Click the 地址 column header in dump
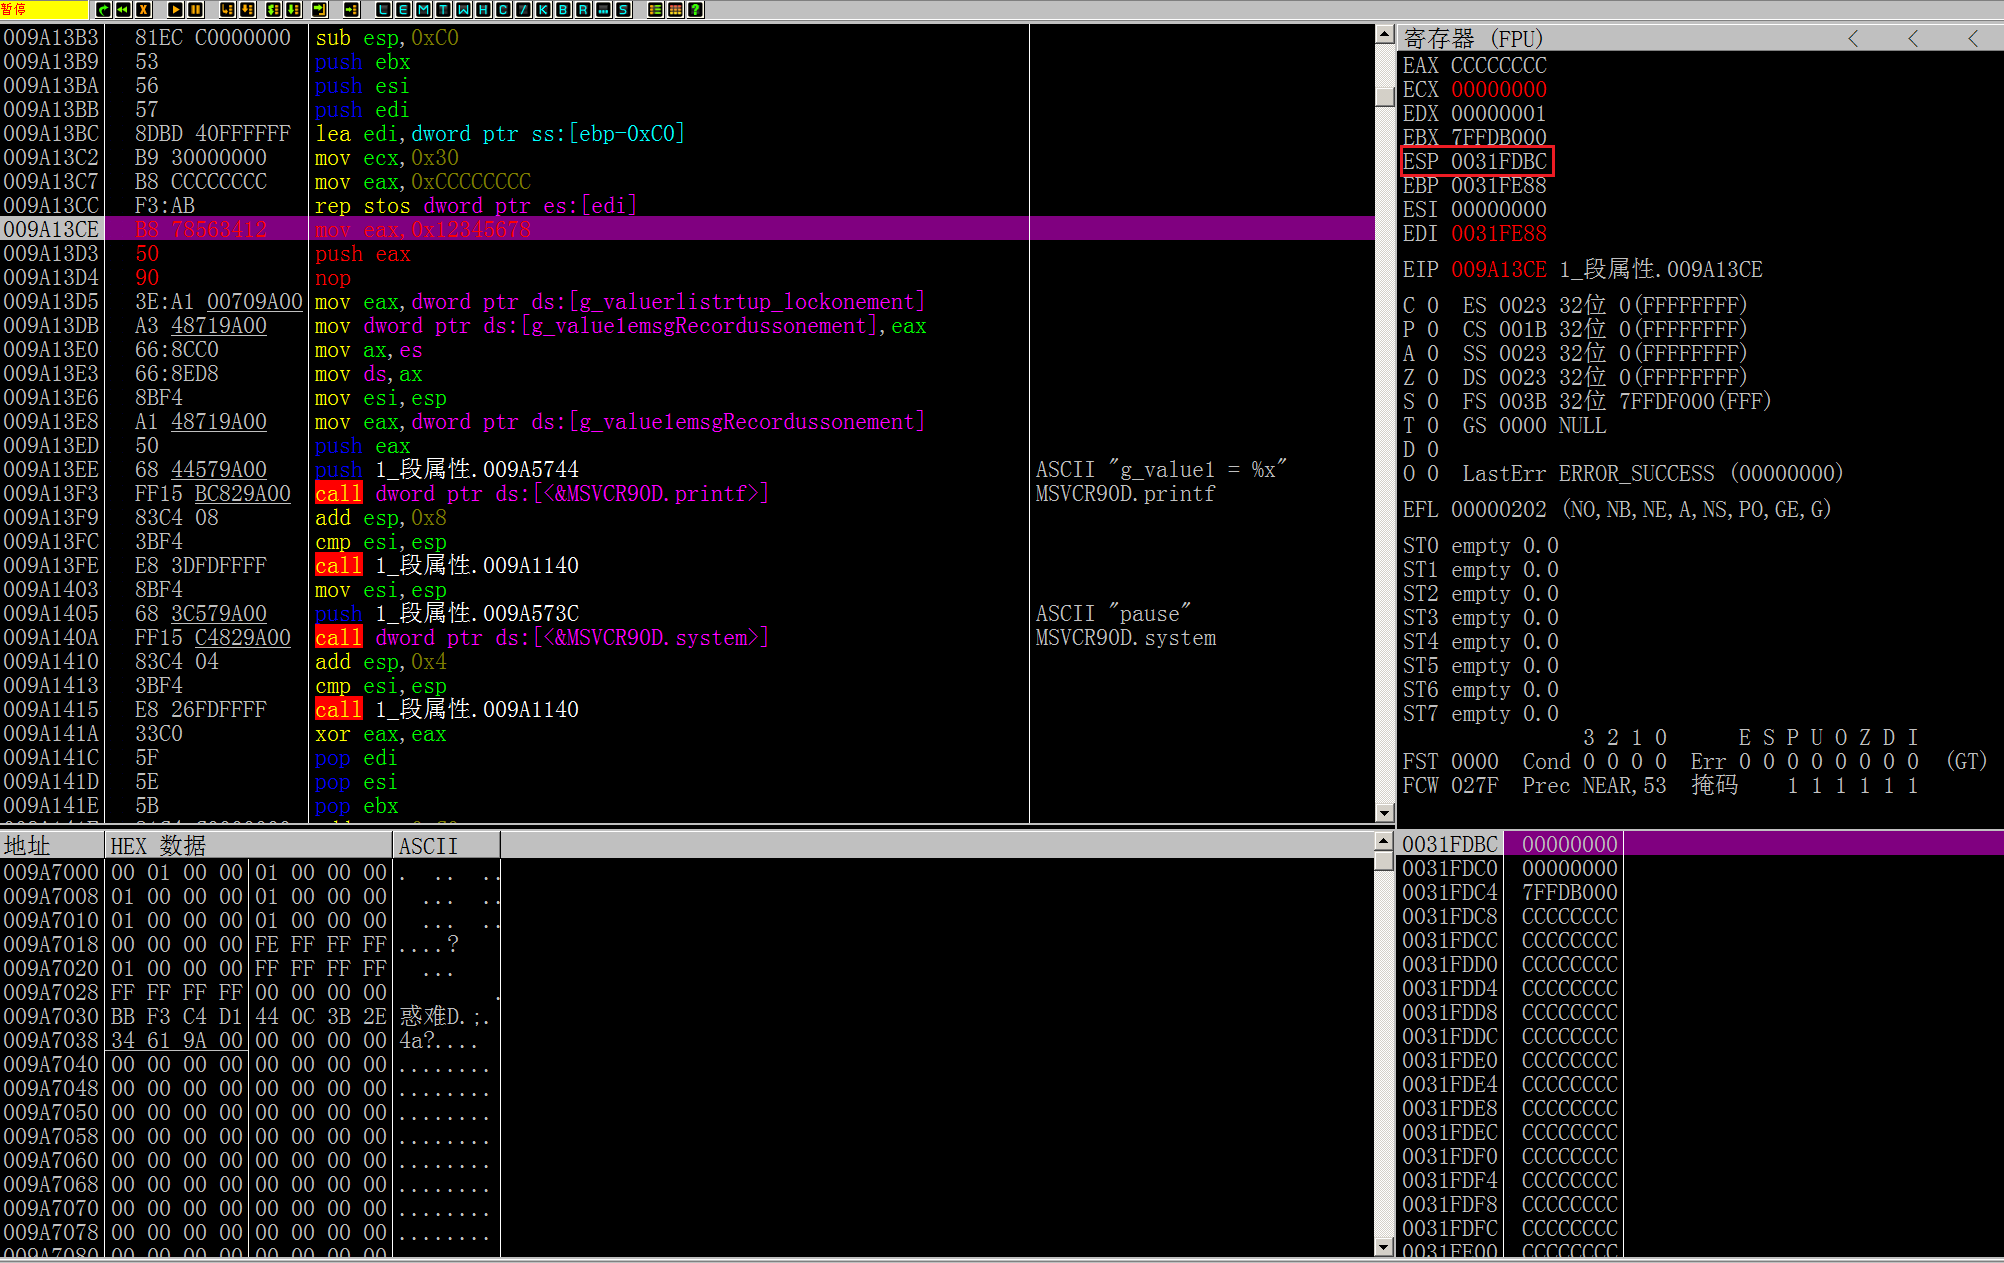Viewport: 2004px width, 1263px height. point(52,845)
